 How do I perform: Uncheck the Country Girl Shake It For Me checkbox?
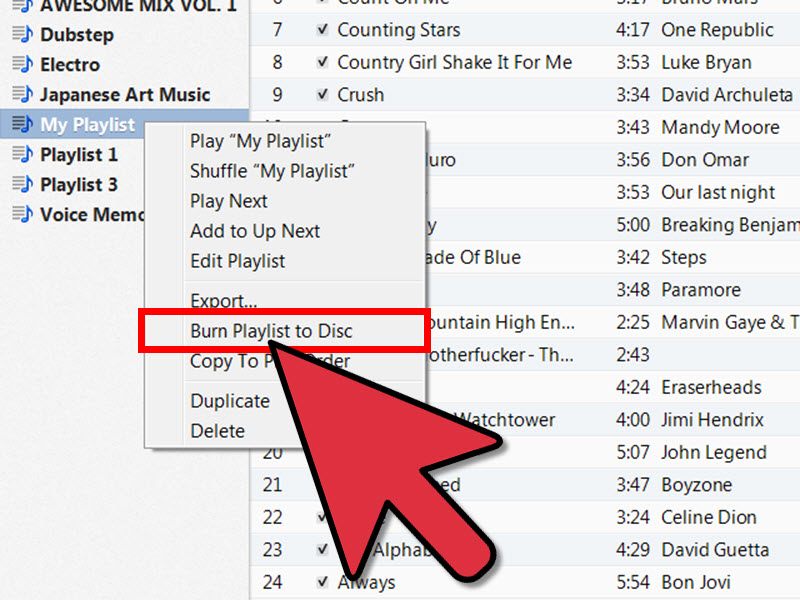coord(322,62)
